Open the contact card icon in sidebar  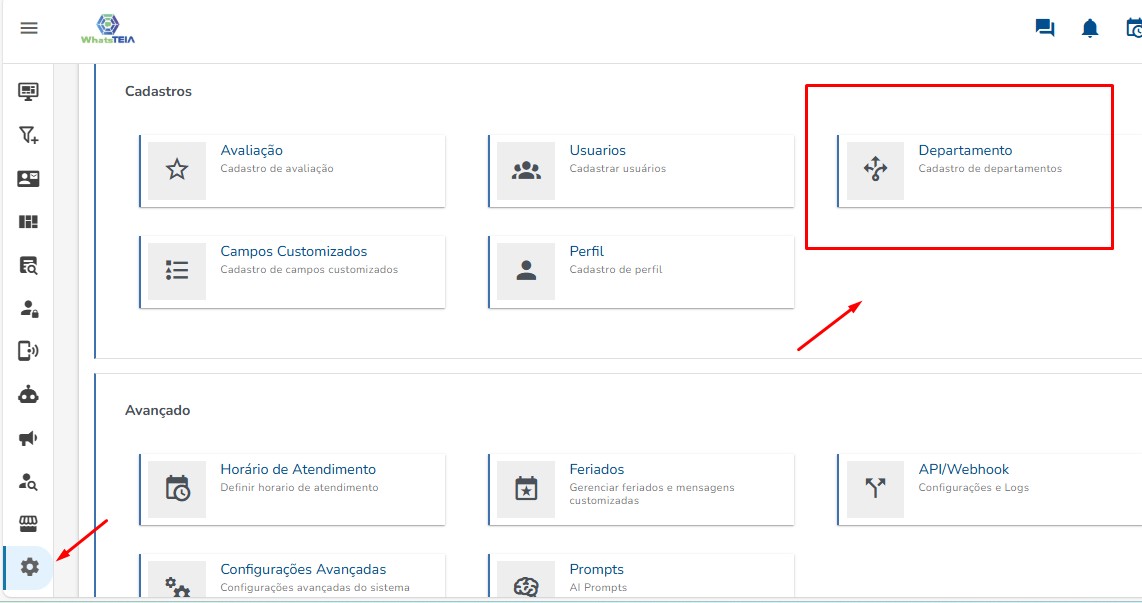pos(29,179)
